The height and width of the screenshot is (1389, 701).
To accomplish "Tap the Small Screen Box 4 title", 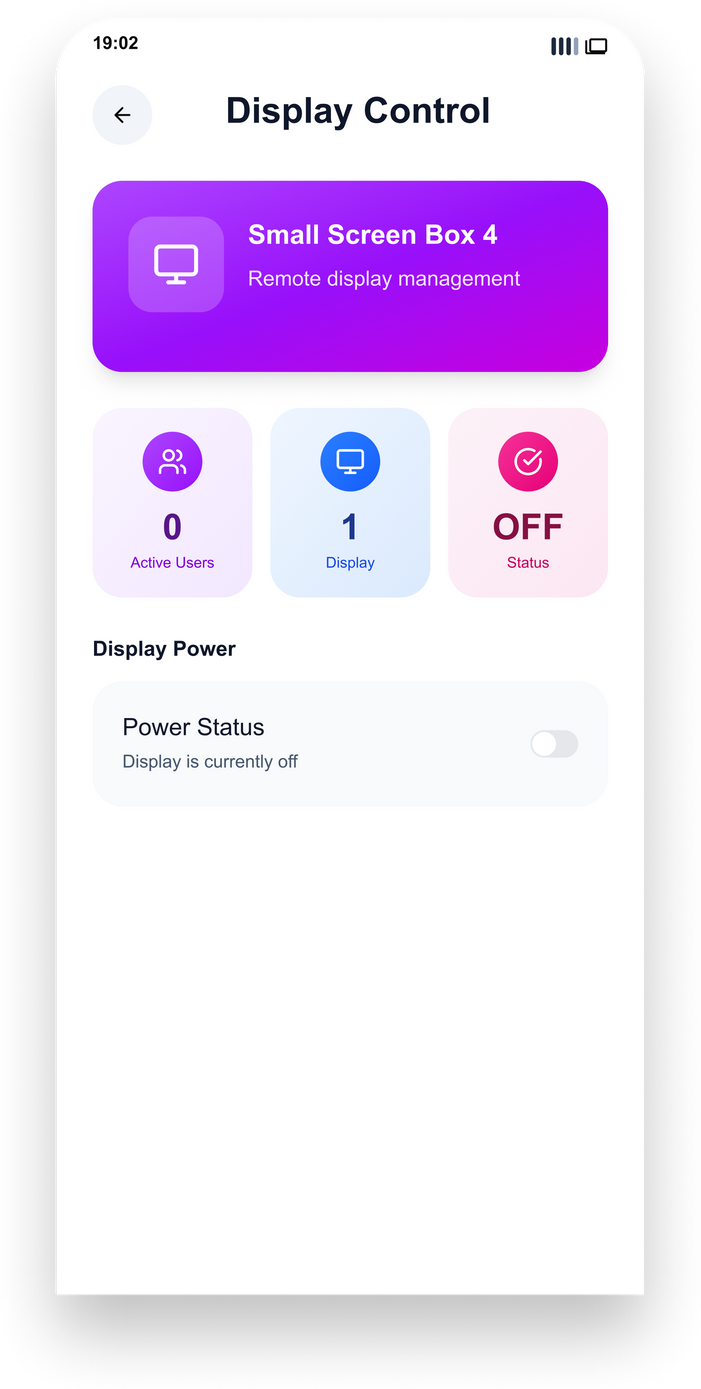I will coord(373,235).
